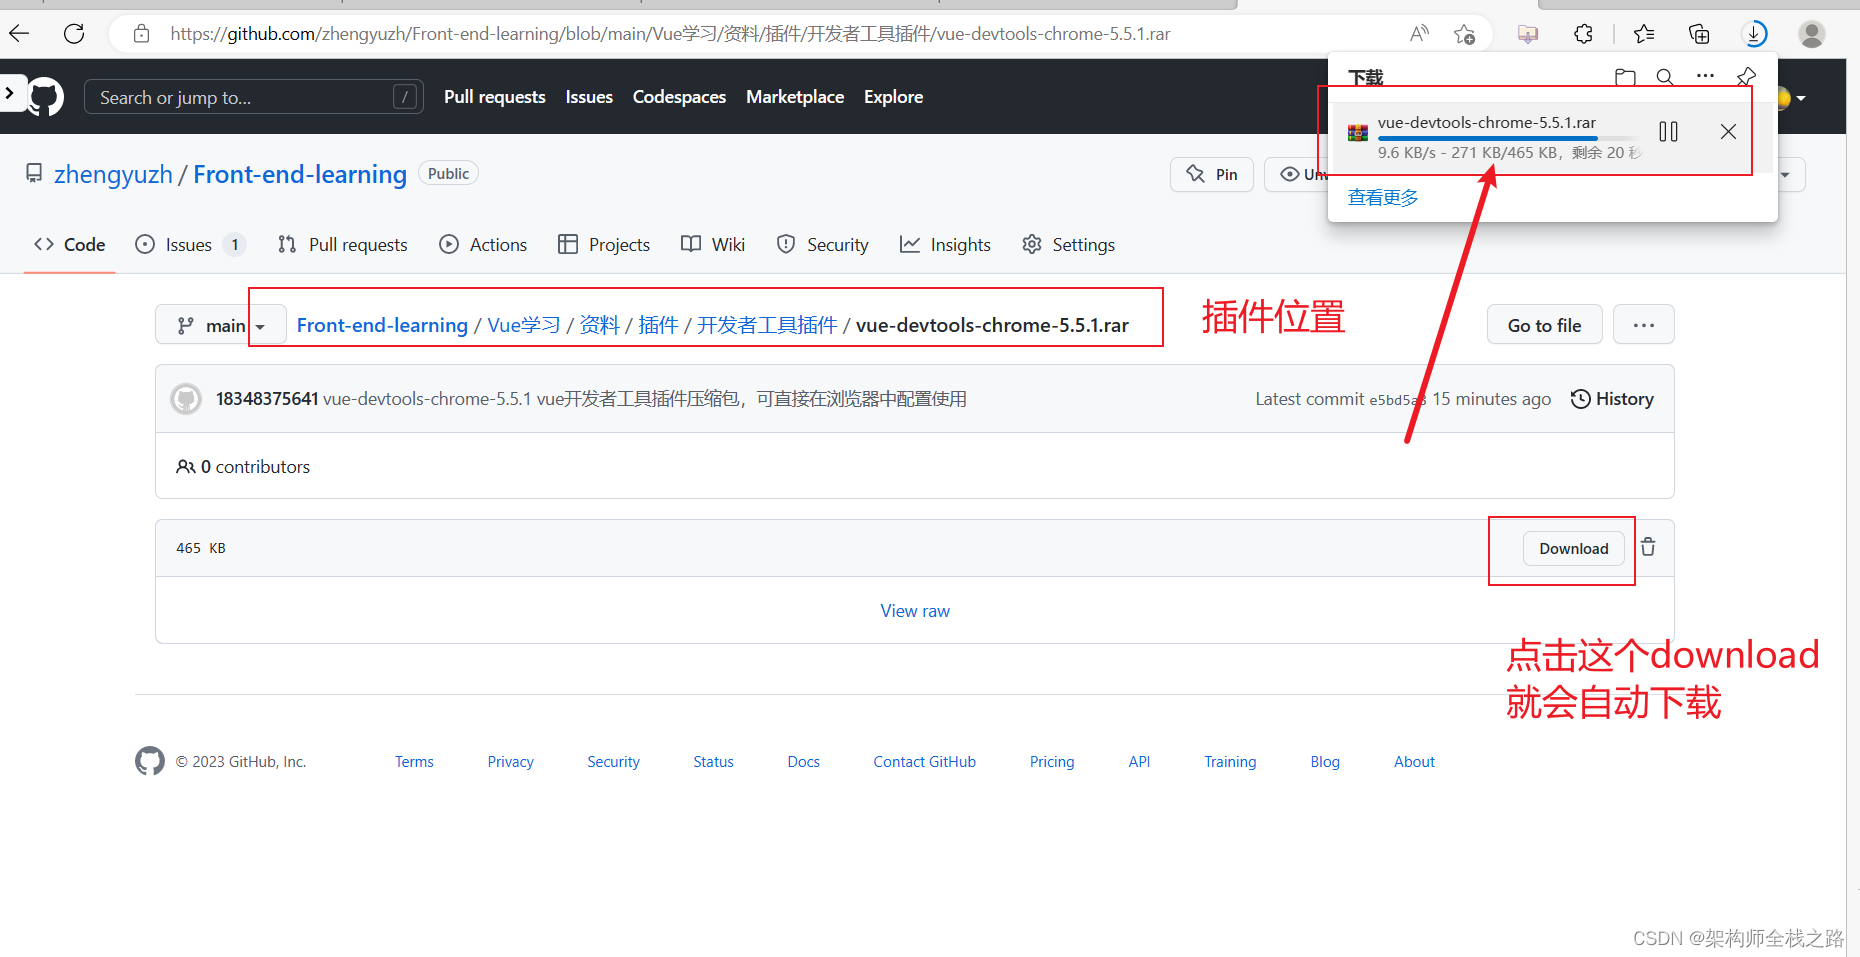The height and width of the screenshot is (957, 1860).
Task: Open the footer Pricing link
Action: pos(1052,762)
